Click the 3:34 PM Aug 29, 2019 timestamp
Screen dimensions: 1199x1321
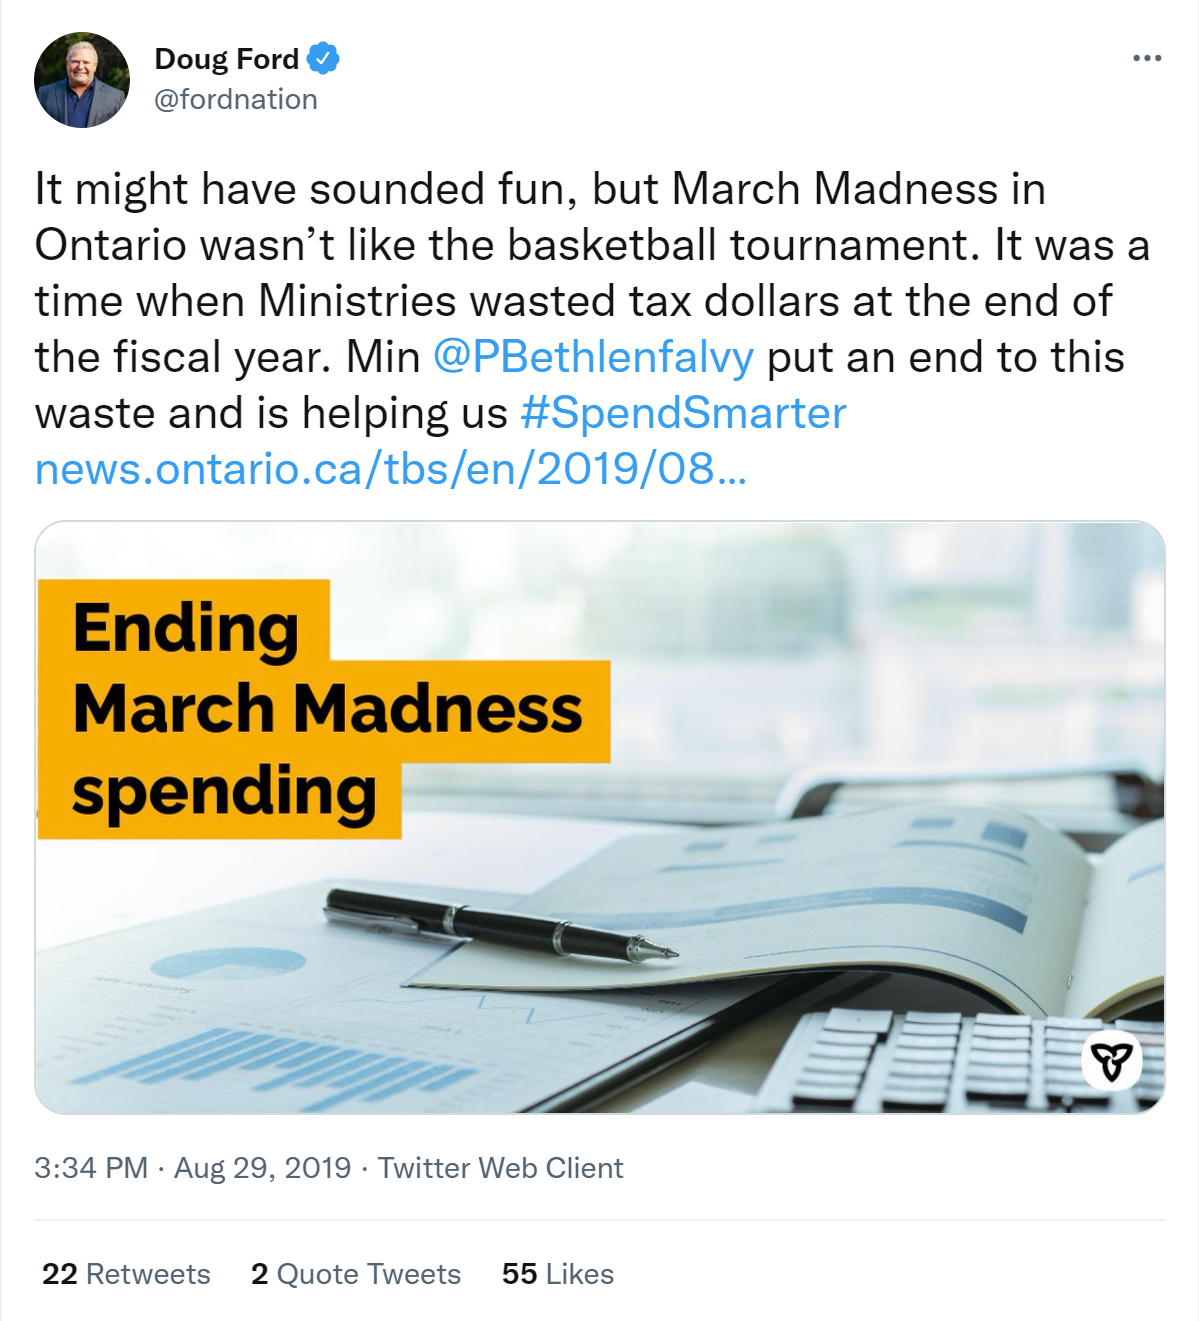[x=193, y=1168]
